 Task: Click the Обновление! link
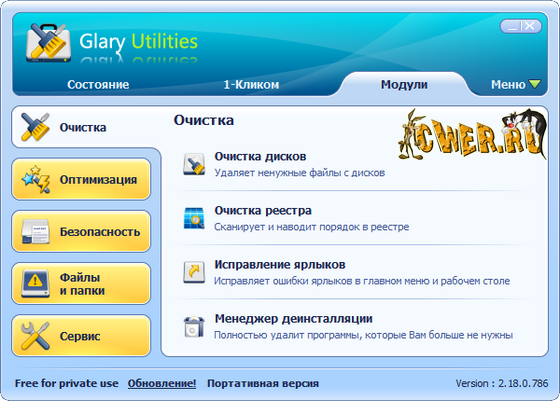coord(162,383)
